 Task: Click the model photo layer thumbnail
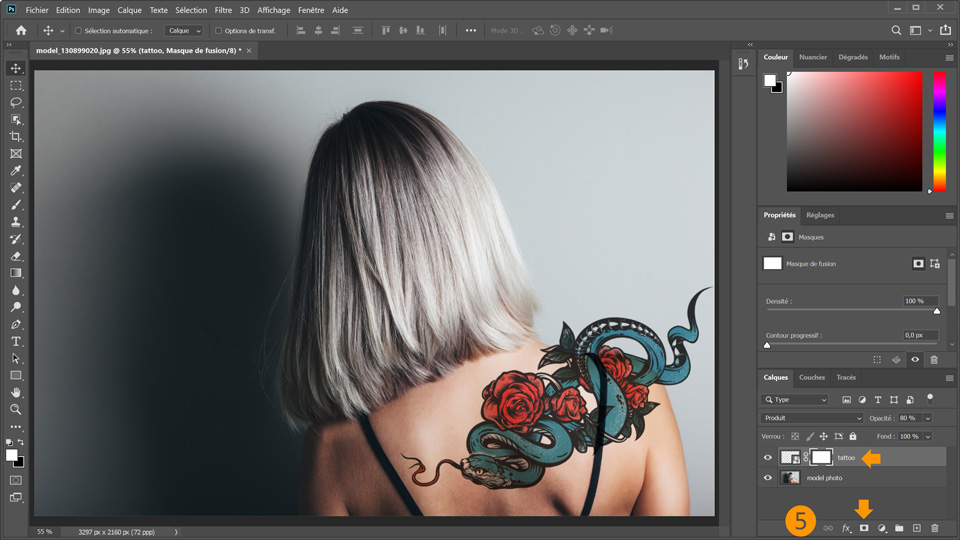(x=790, y=478)
